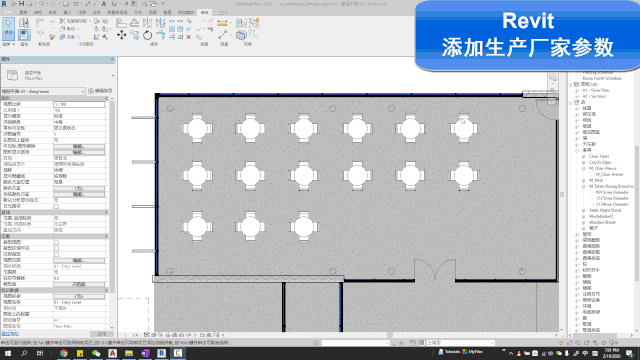Click the Type Properties icon

point(24,23)
